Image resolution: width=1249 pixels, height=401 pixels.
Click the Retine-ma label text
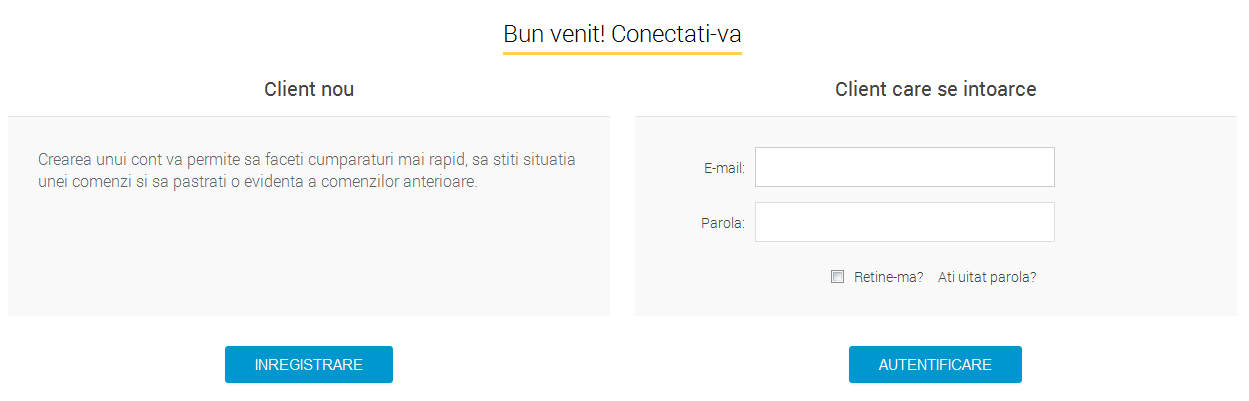point(888,277)
